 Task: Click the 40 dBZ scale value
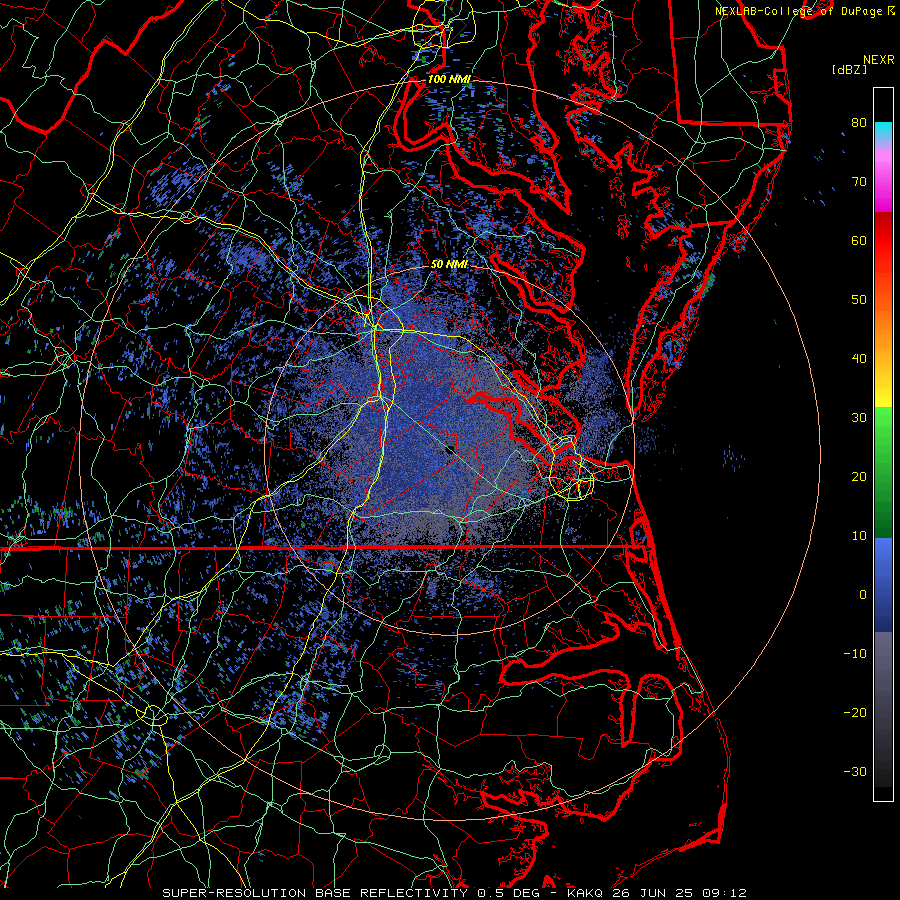pos(859,359)
